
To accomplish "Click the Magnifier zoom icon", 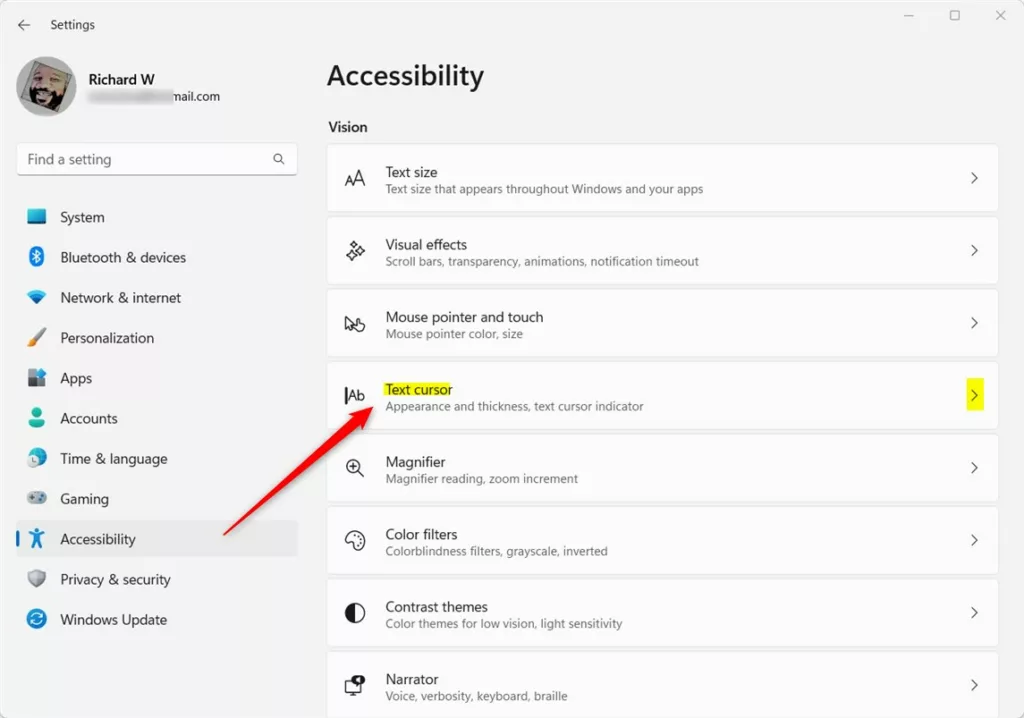I will click(x=355, y=468).
